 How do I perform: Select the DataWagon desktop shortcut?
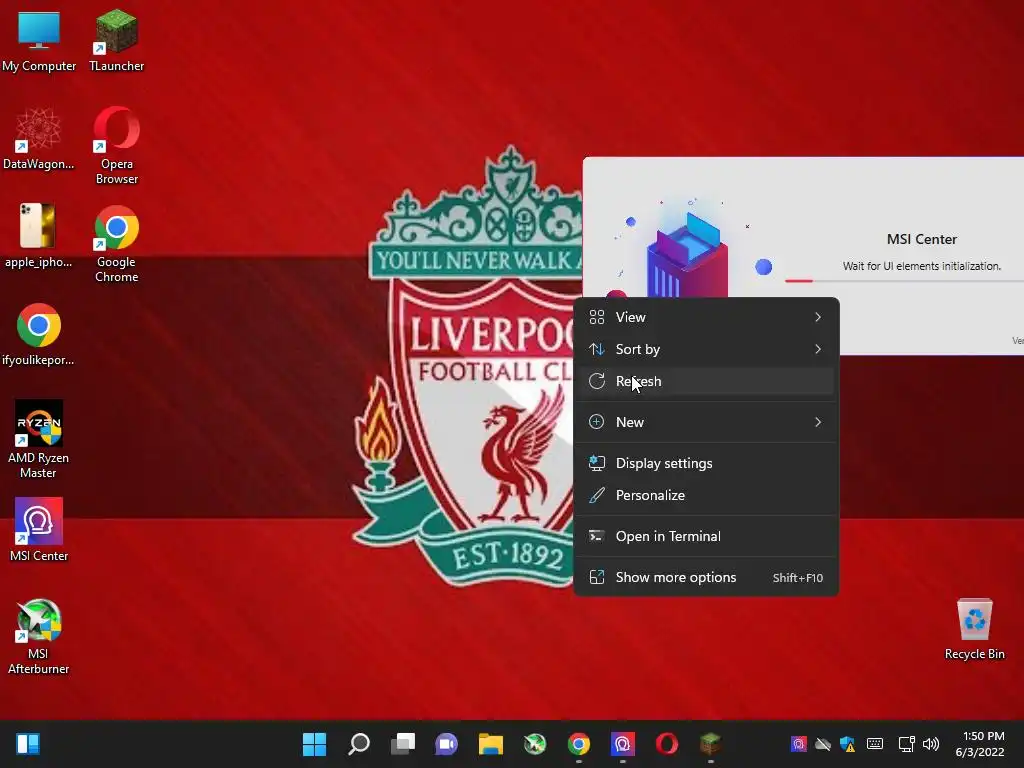point(39,139)
